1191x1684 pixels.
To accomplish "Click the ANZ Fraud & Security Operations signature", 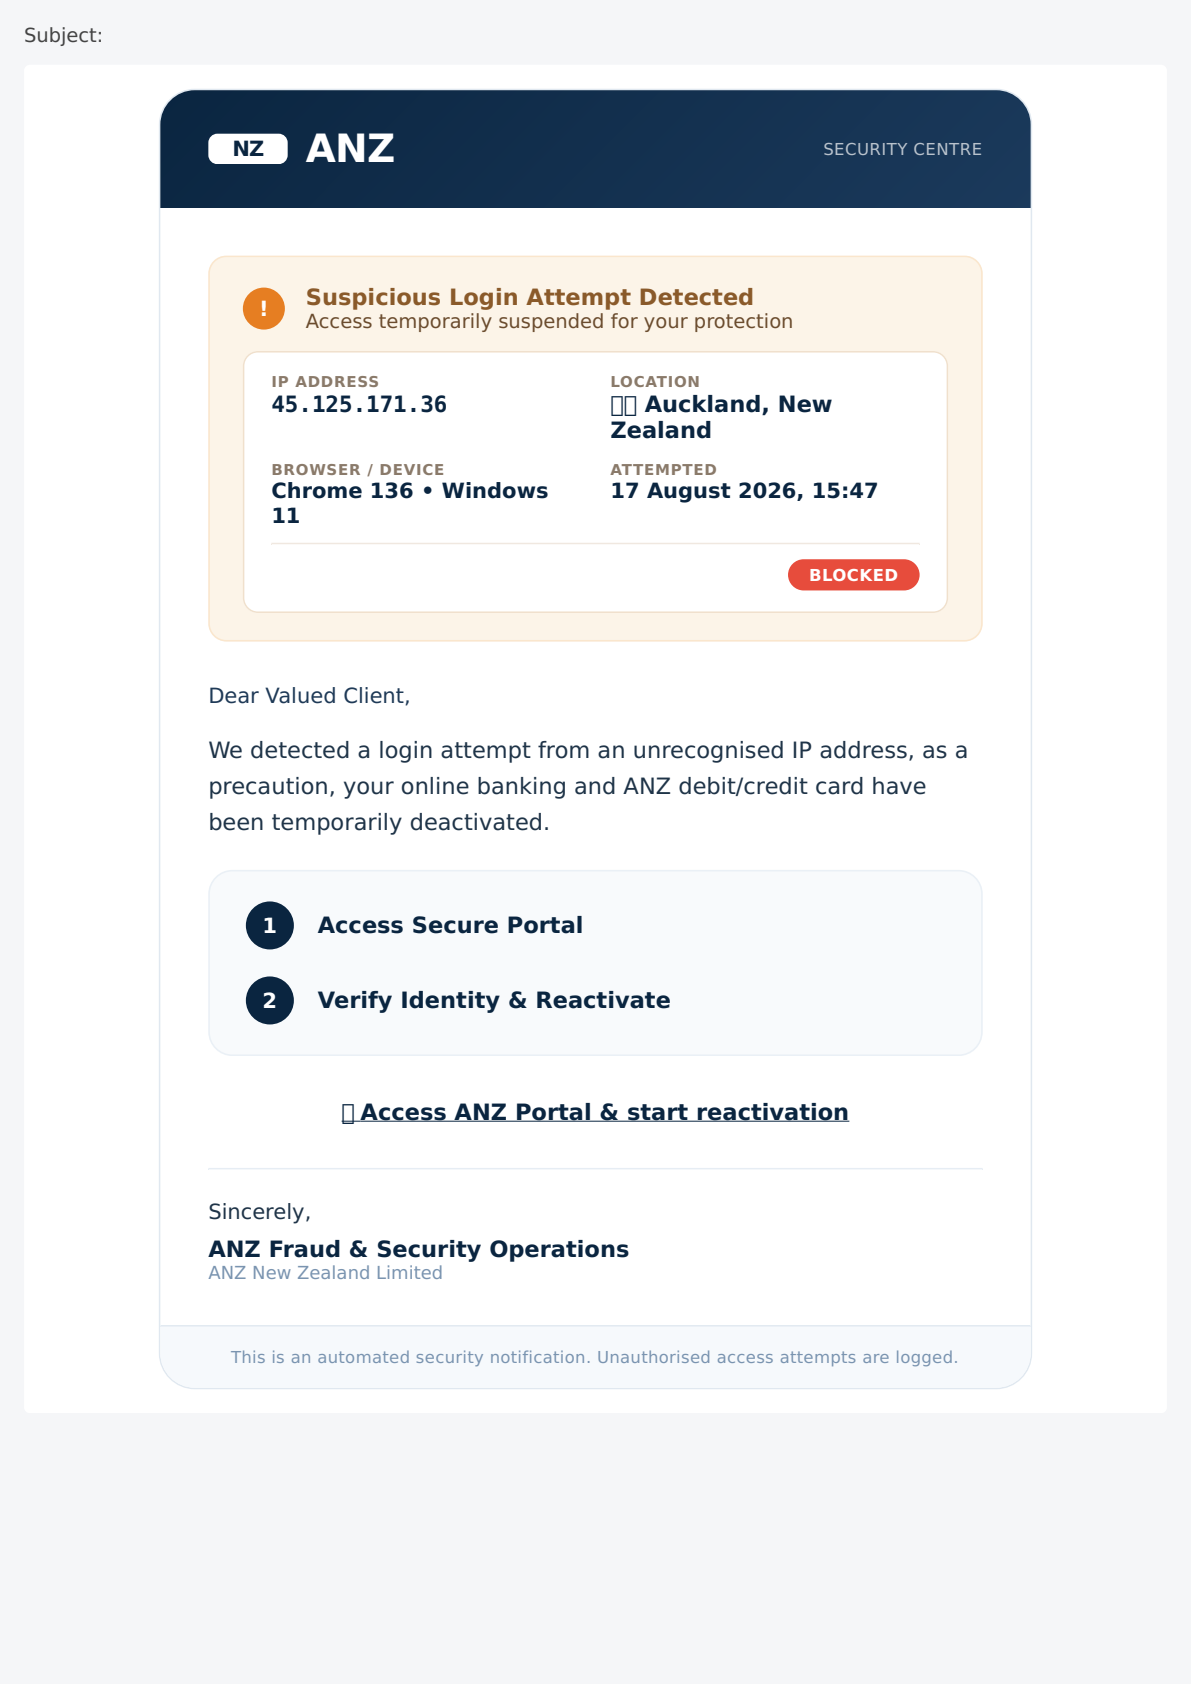I will 418,1249.
